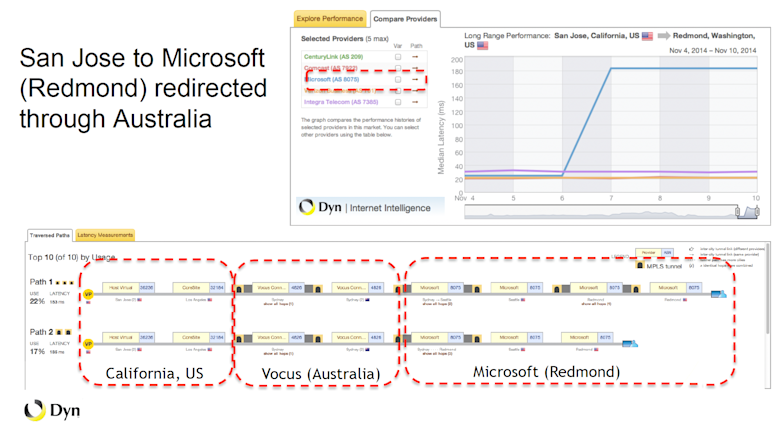The height and width of the screenshot is (435, 780).
Task: Select the left handle of the range slider
Action: [738, 212]
